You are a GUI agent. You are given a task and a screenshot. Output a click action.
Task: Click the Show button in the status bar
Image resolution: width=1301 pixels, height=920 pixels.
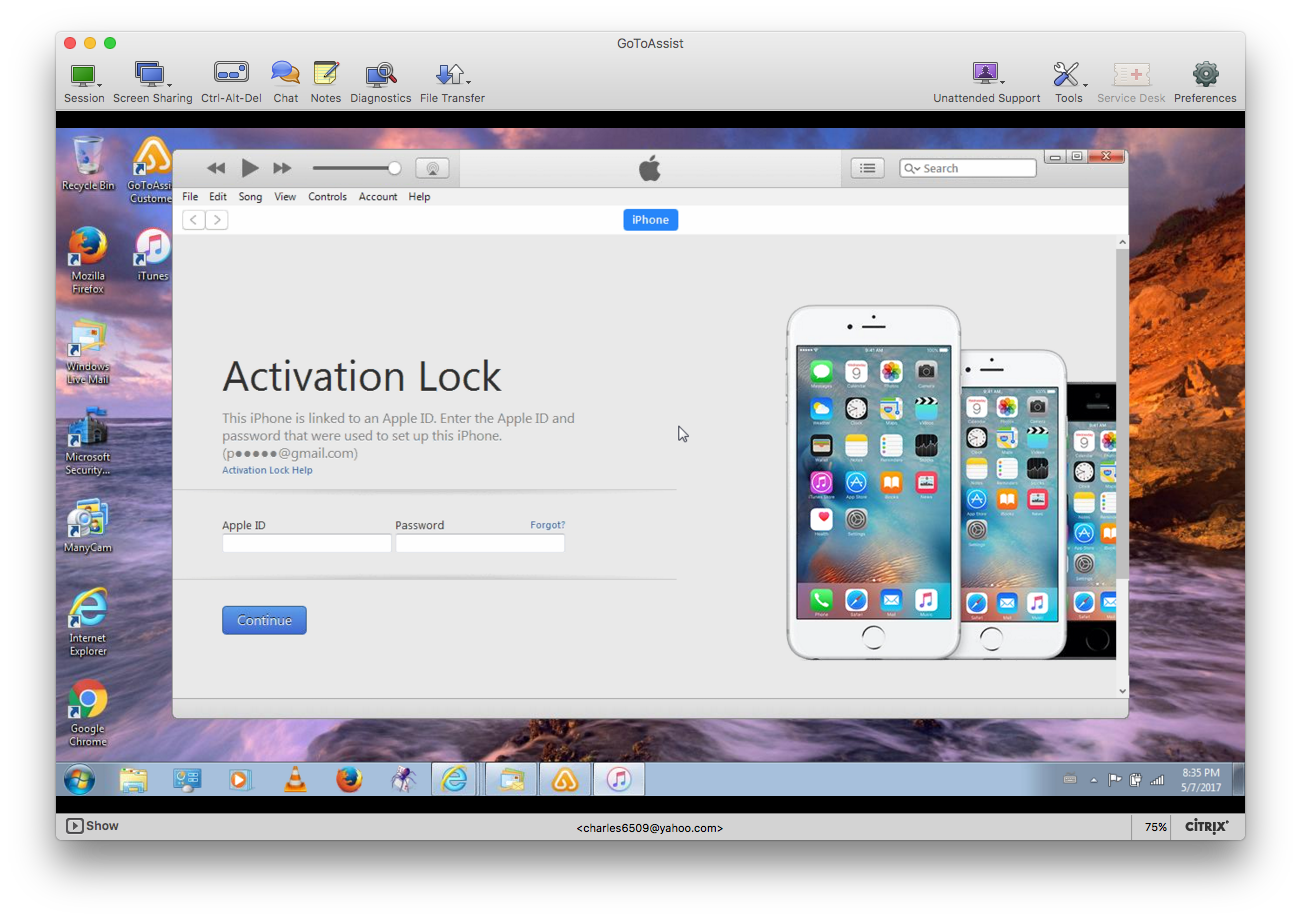[92, 826]
